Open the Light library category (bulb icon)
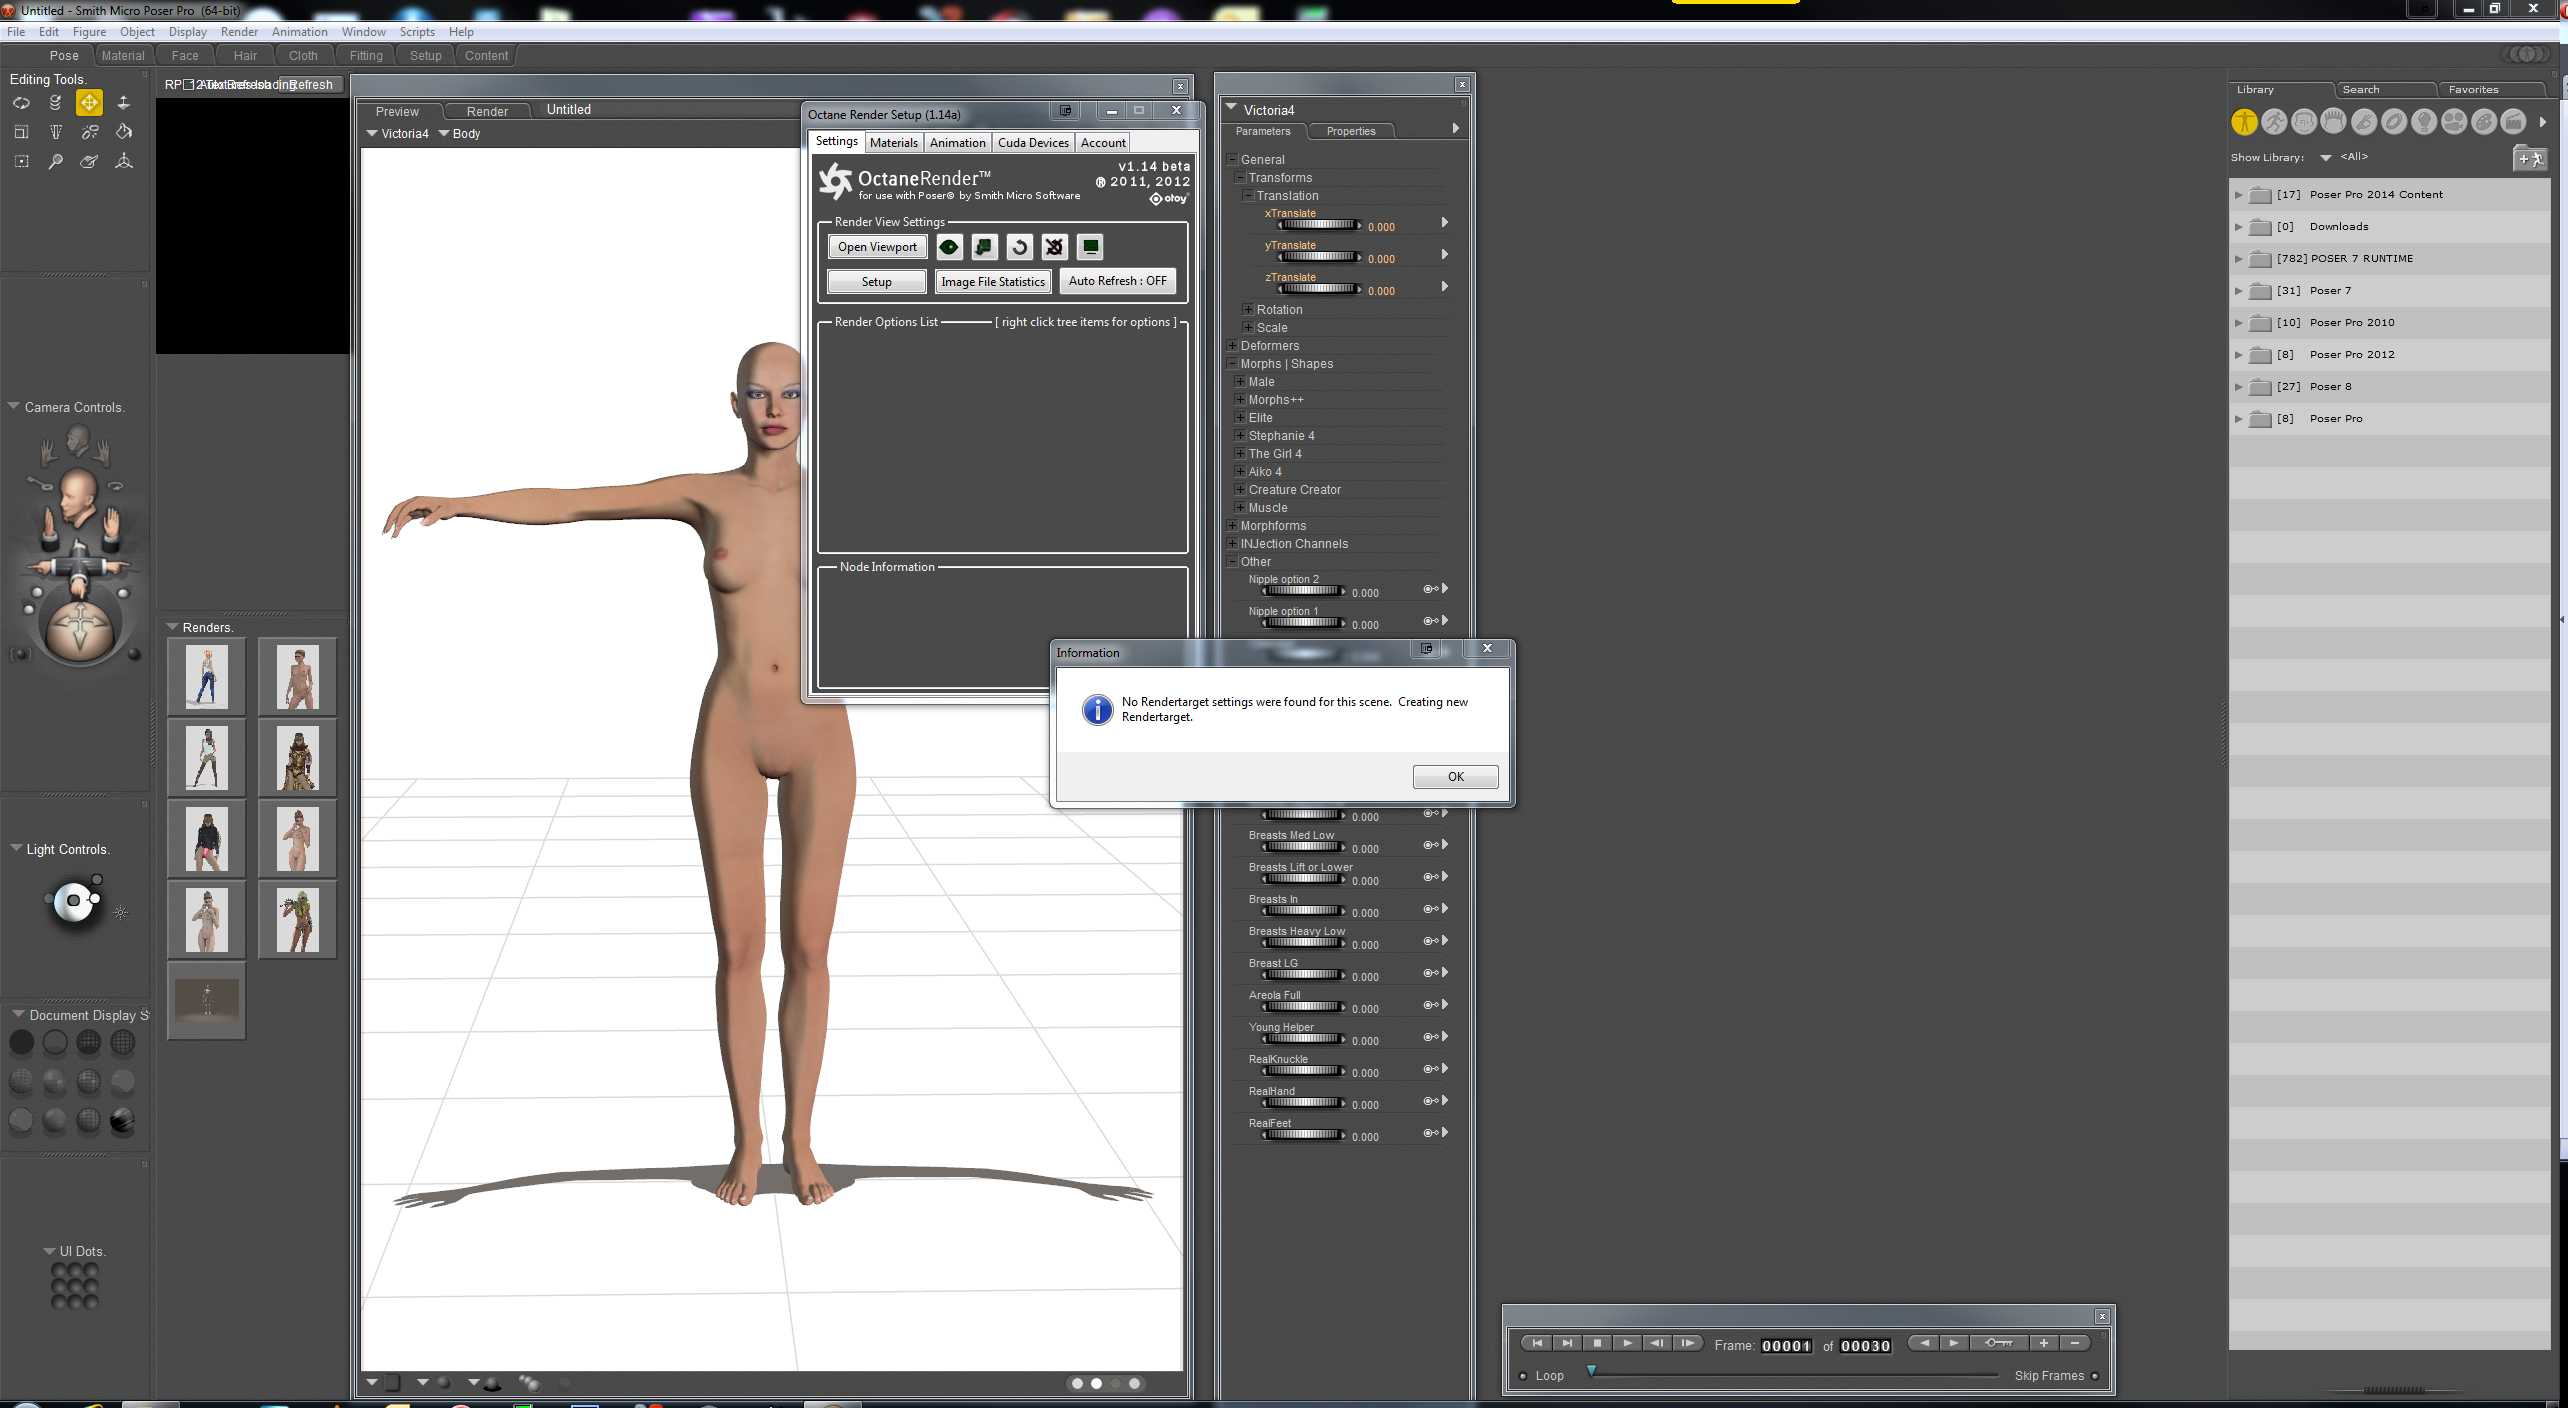The width and height of the screenshot is (2568, 1408). [2423, 122]
